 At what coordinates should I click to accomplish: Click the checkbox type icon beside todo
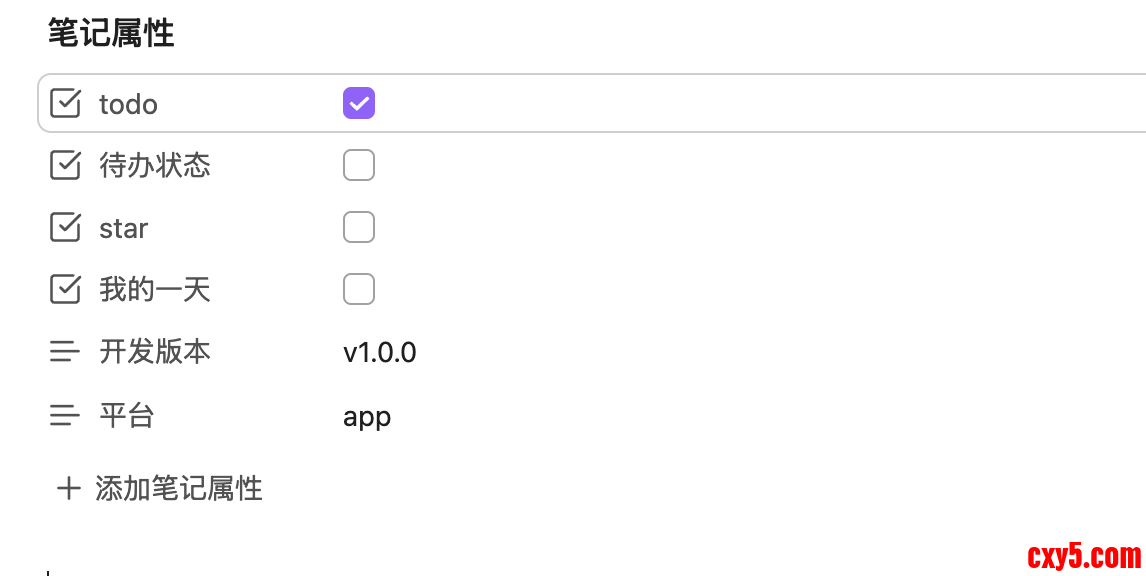tap(65, 103)
